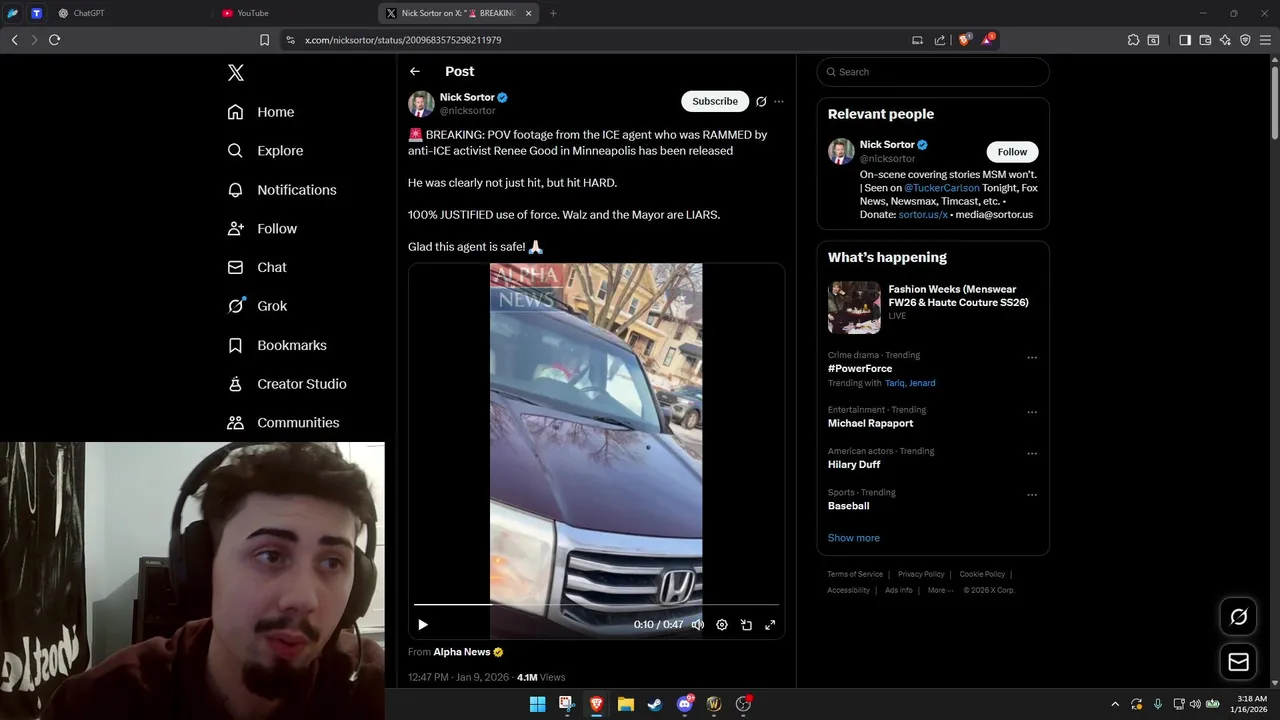Open Brave Shields icon

click(965, 40)
